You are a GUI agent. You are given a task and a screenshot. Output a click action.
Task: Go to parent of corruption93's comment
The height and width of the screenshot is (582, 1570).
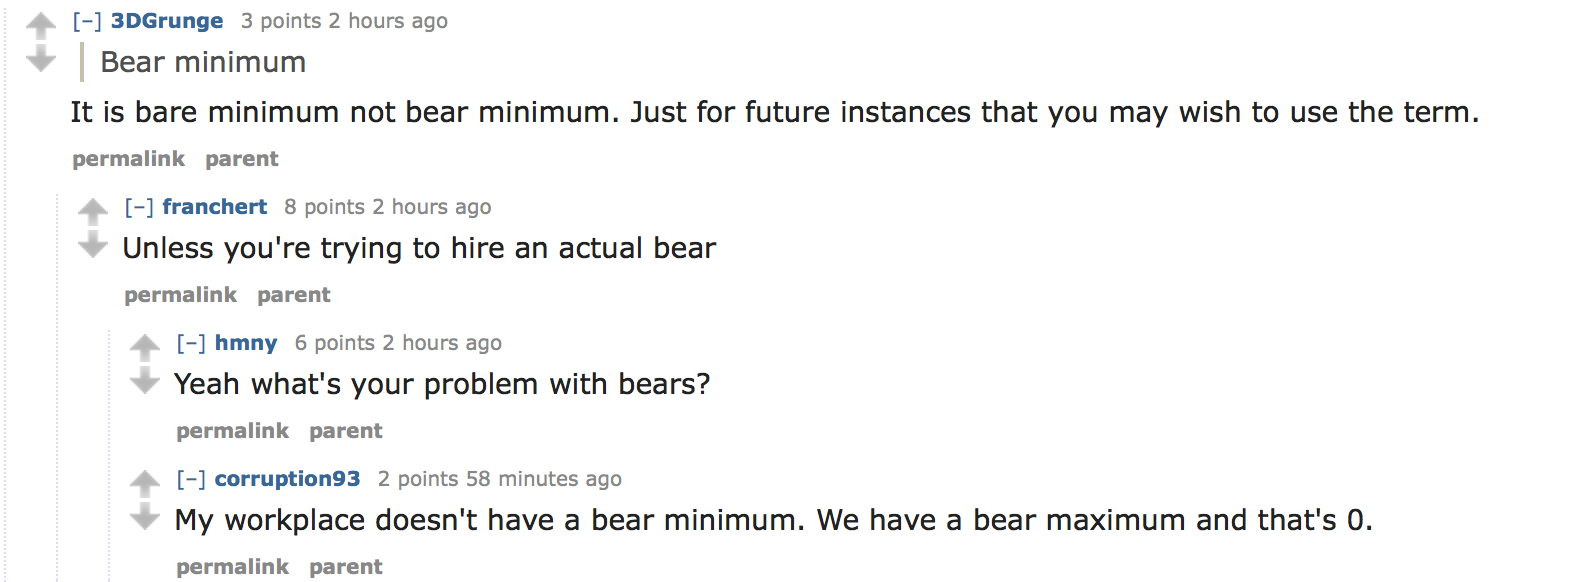coord(346,567)
